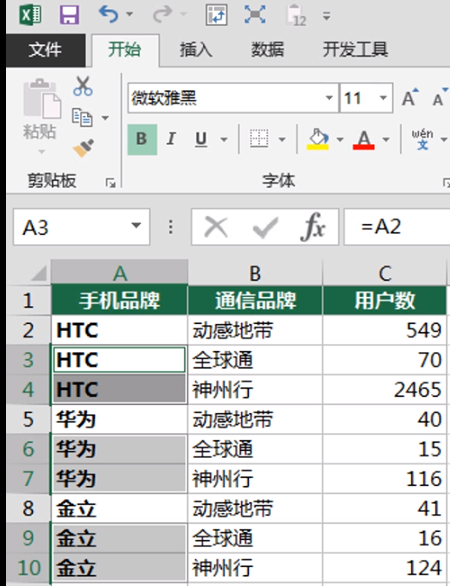
Task: Select column C header
Action: point(385,273)
